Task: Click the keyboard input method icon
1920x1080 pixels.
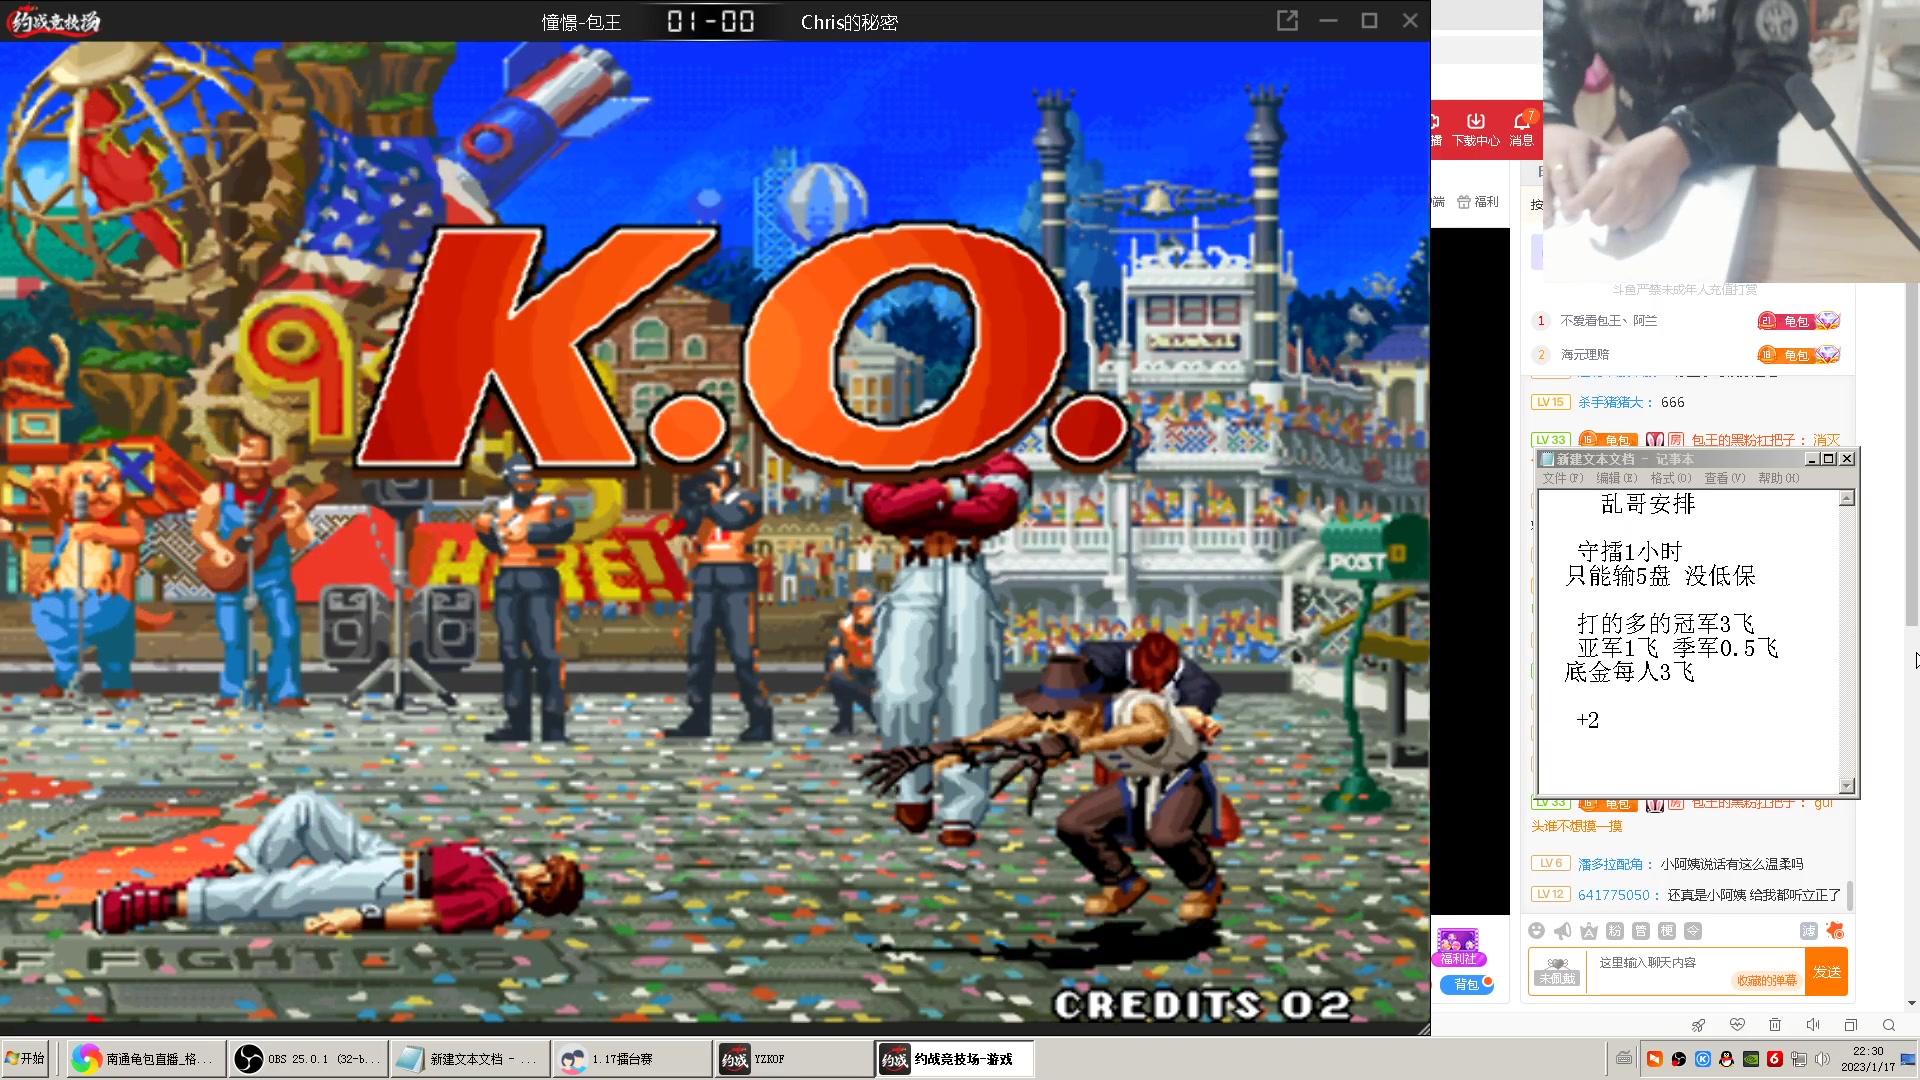Action: click(1624, 1059)
